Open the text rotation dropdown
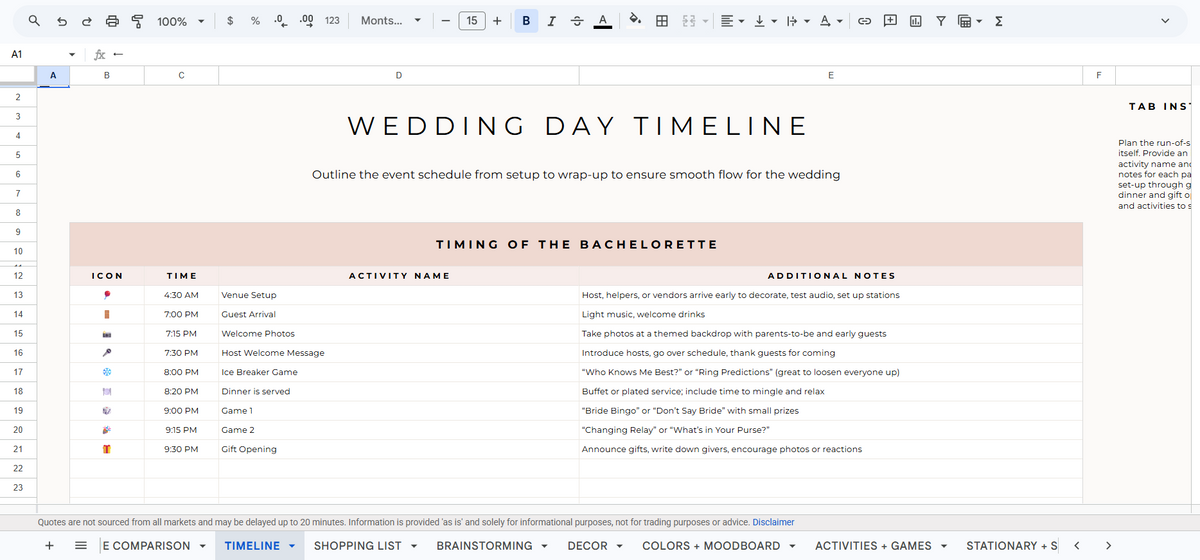Image resolution: width=1200 pixels, height=560 pixels. coord(832,20)
